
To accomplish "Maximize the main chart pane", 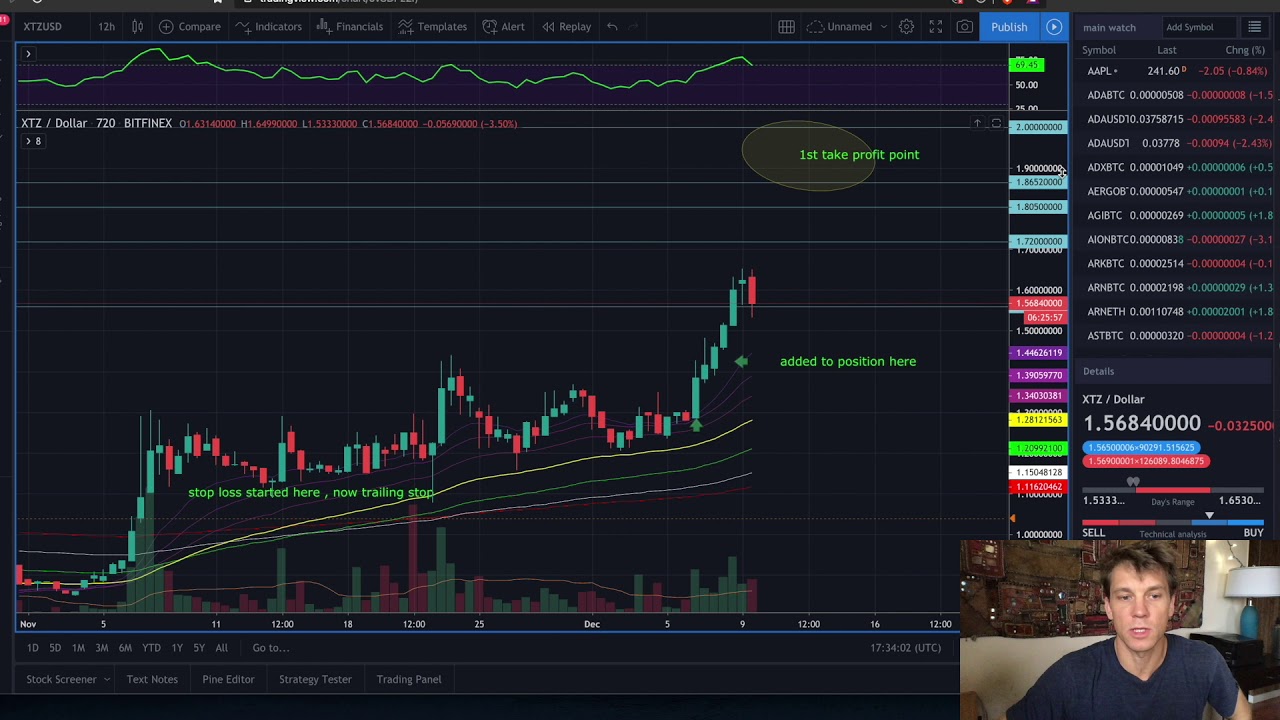I will (996, 123).
